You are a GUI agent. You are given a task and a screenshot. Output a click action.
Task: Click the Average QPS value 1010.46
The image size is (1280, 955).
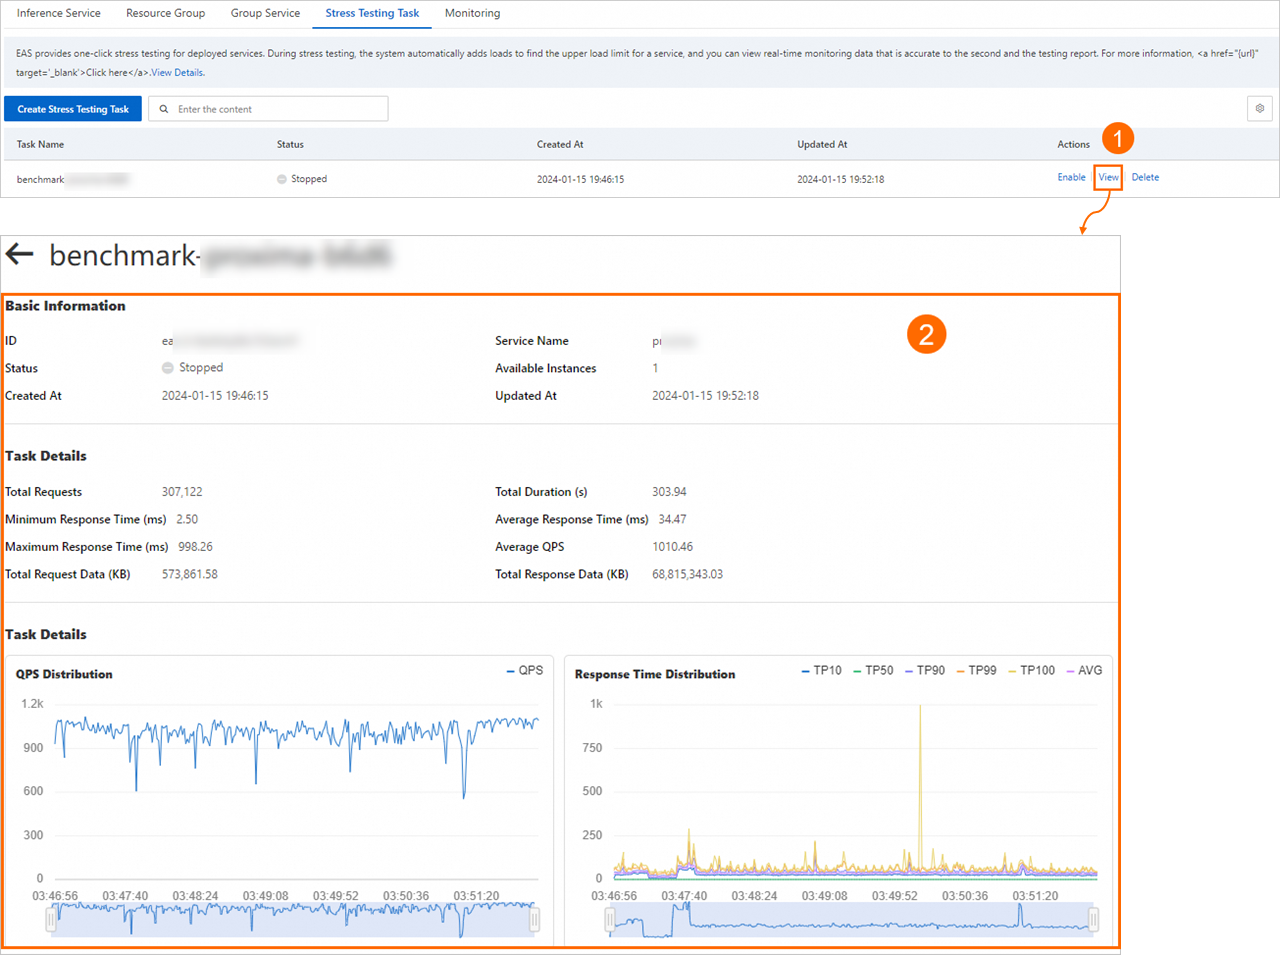(672, 547)
